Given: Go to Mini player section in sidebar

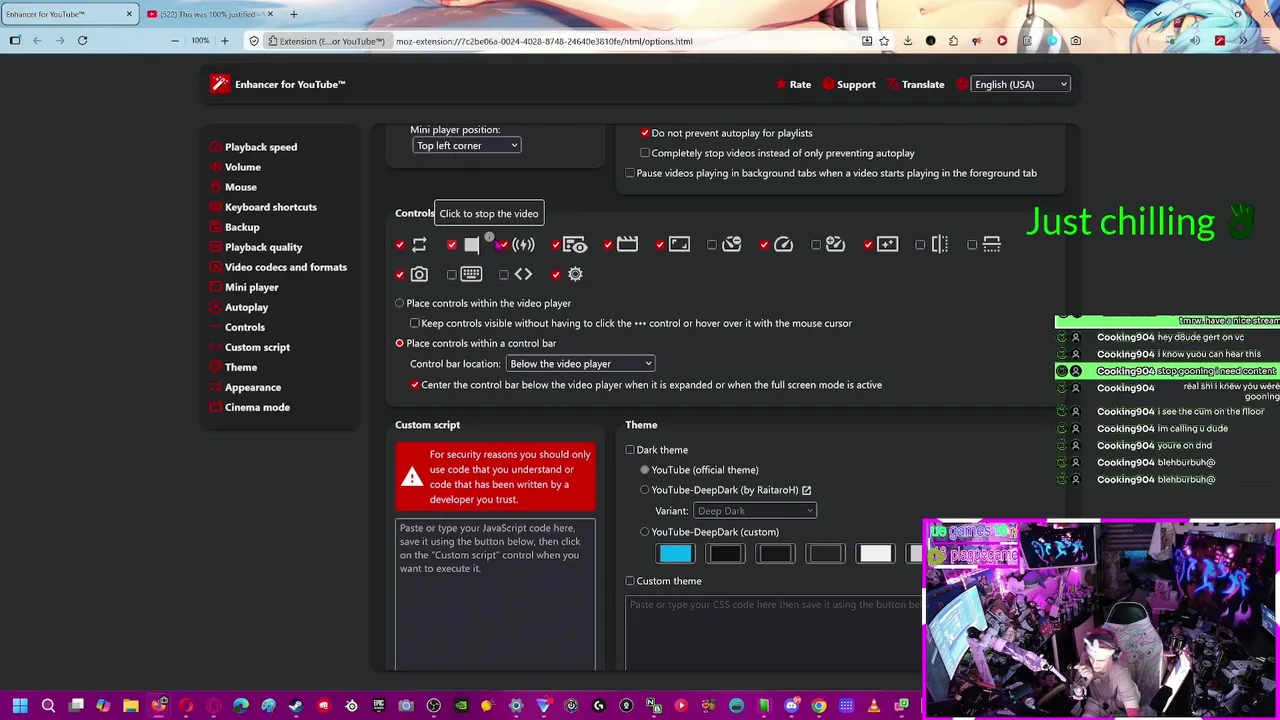Looking at the screenshot, I should [252, 287].
